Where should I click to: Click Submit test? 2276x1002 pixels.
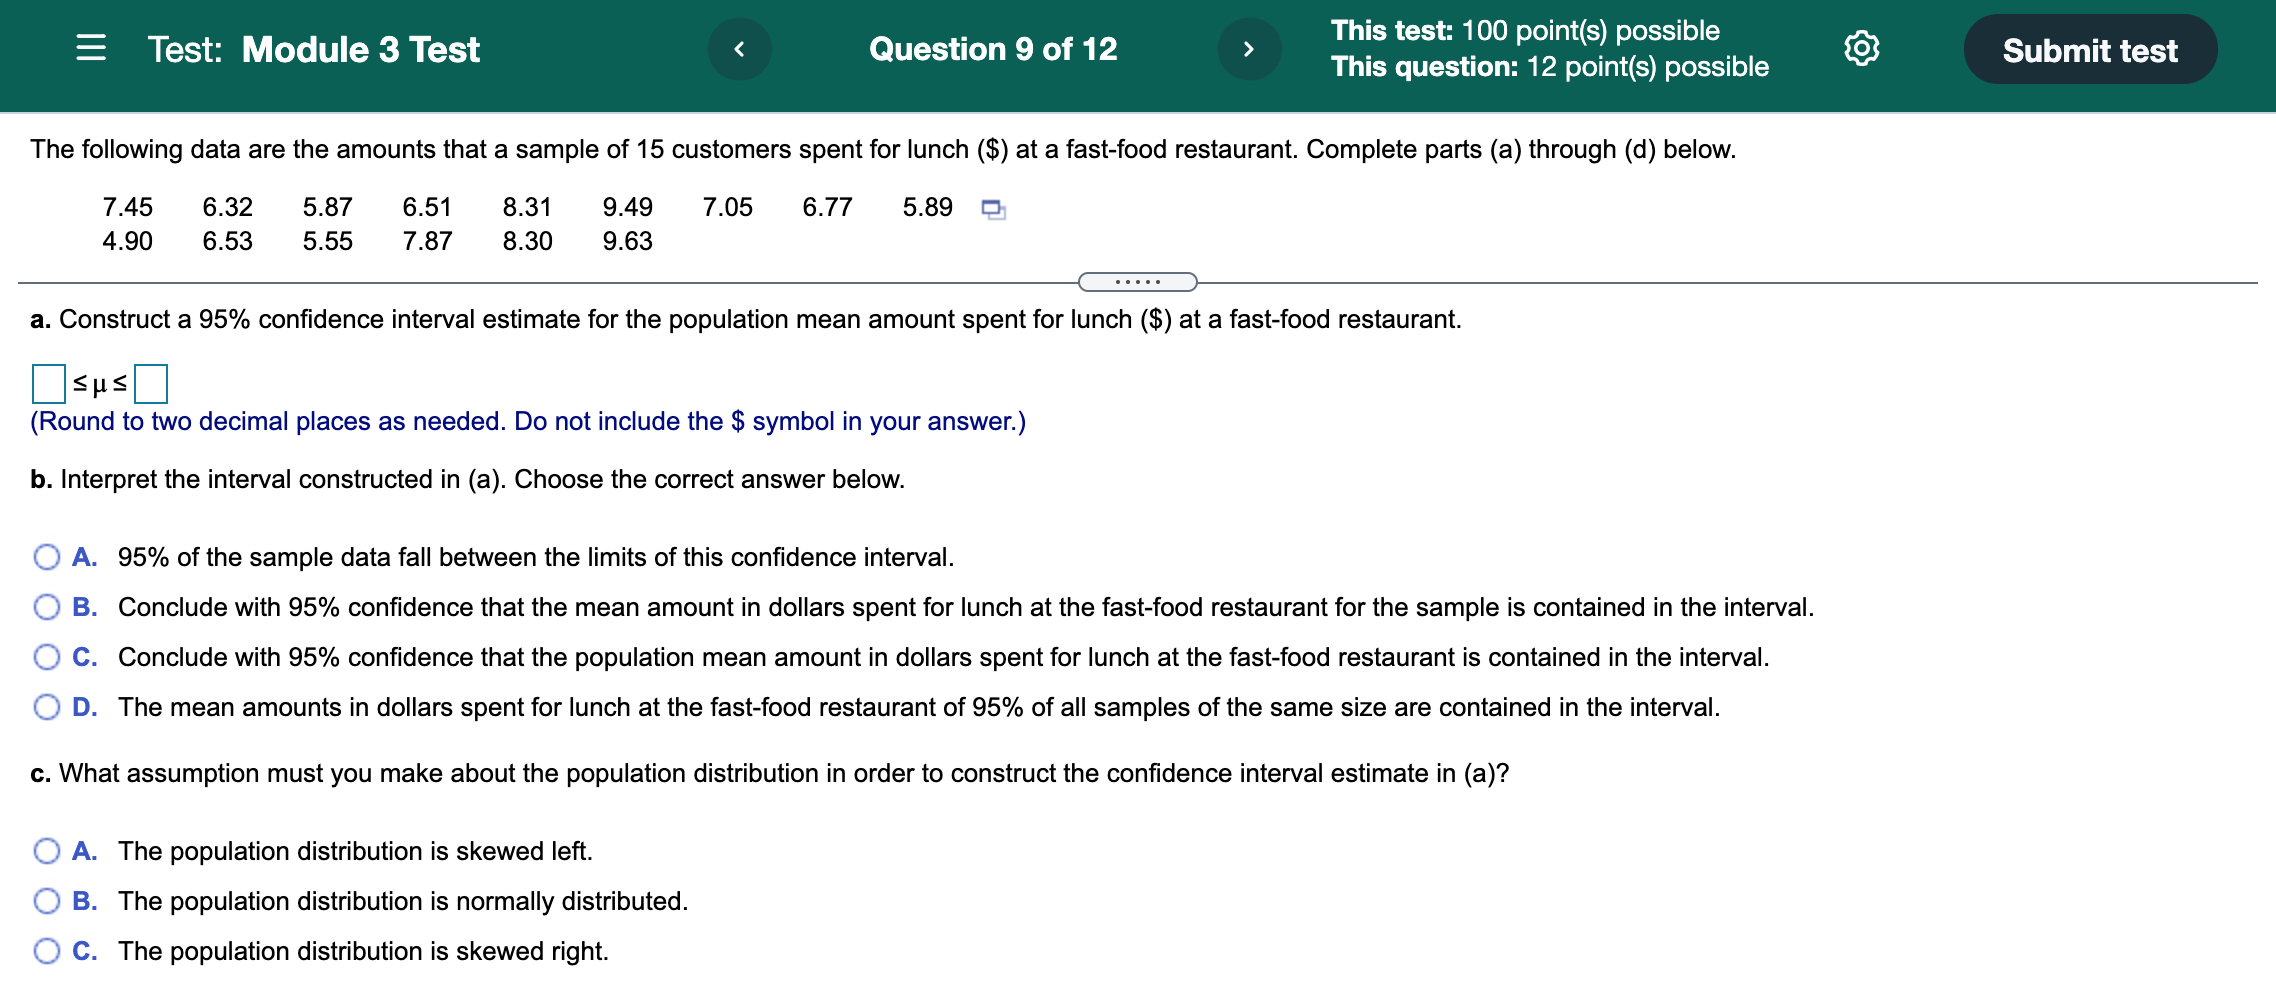tap(2089, 49)
